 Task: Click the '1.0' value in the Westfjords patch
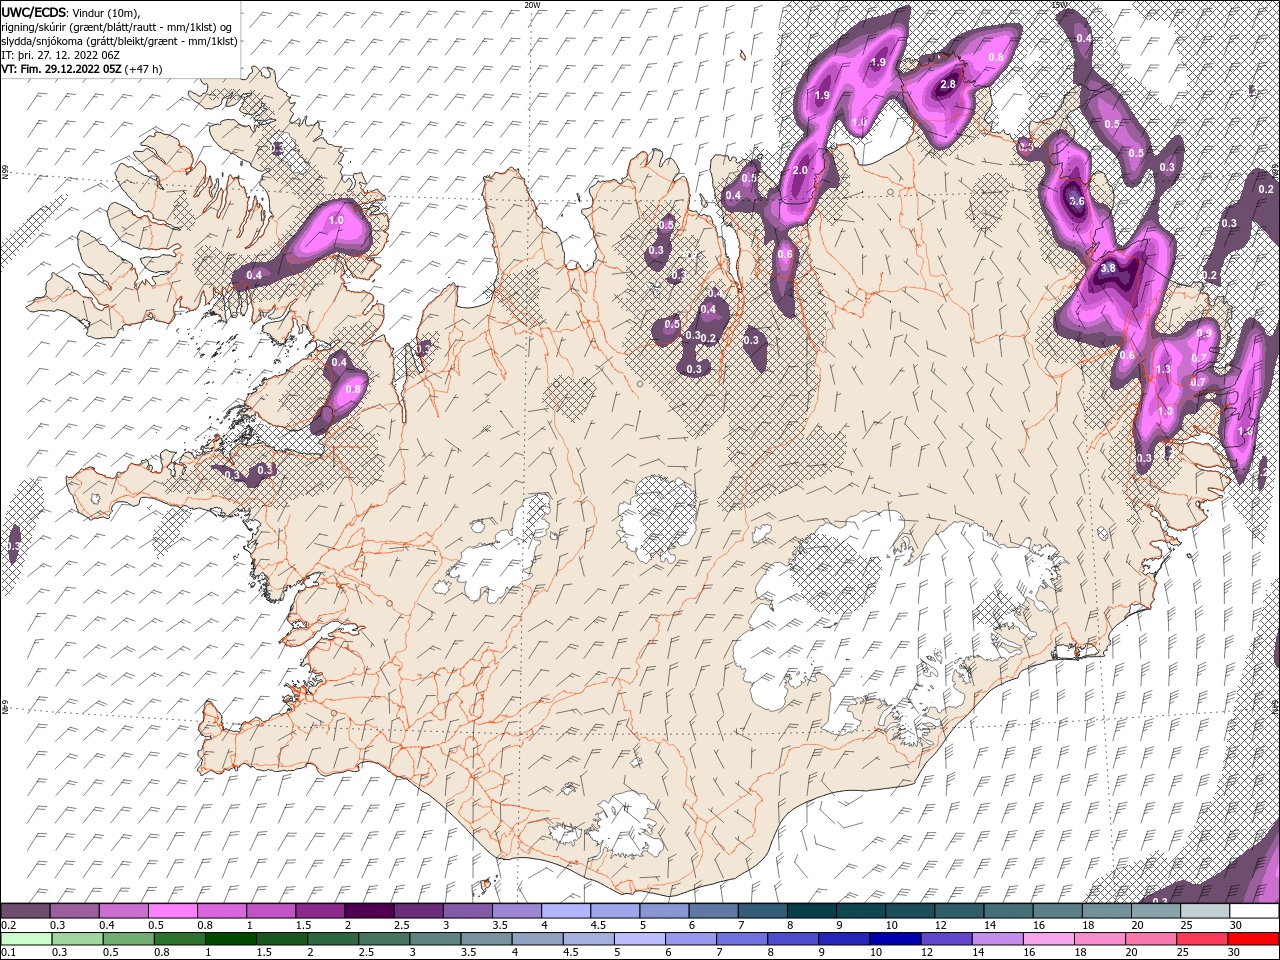(336, 220)
